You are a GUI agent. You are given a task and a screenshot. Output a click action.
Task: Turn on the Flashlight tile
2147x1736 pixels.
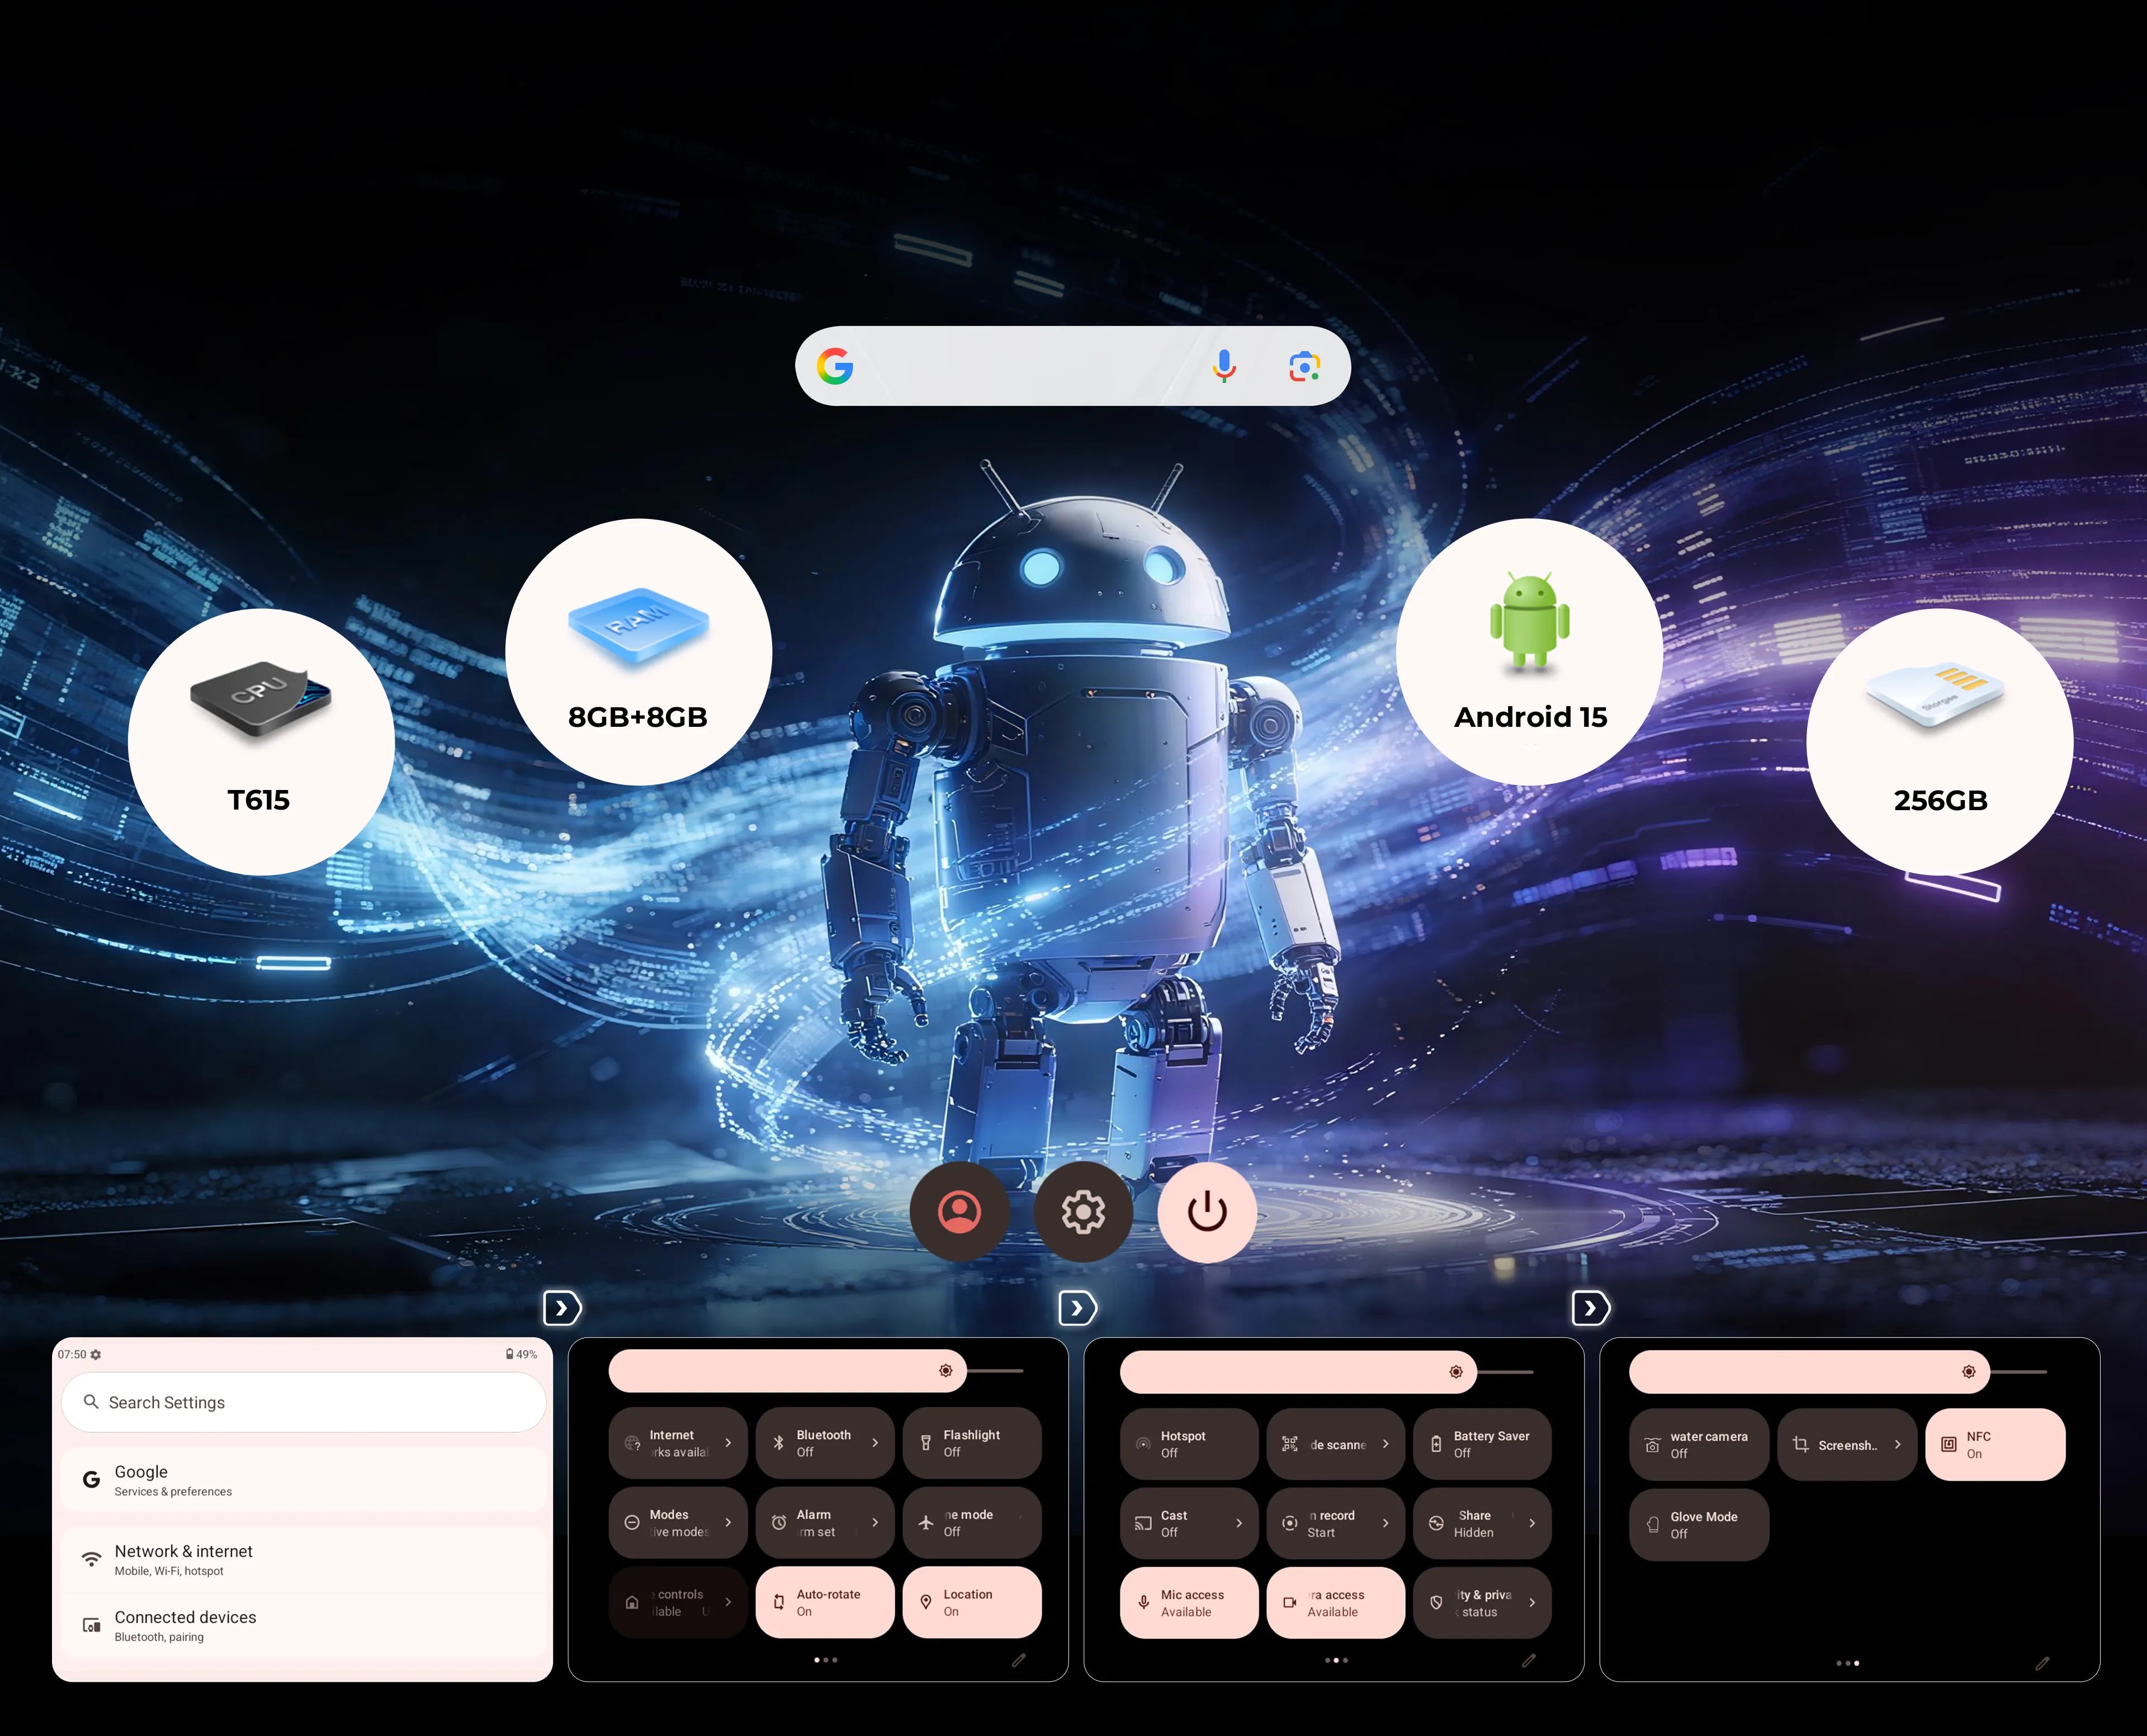click(x=971, y=1443)
